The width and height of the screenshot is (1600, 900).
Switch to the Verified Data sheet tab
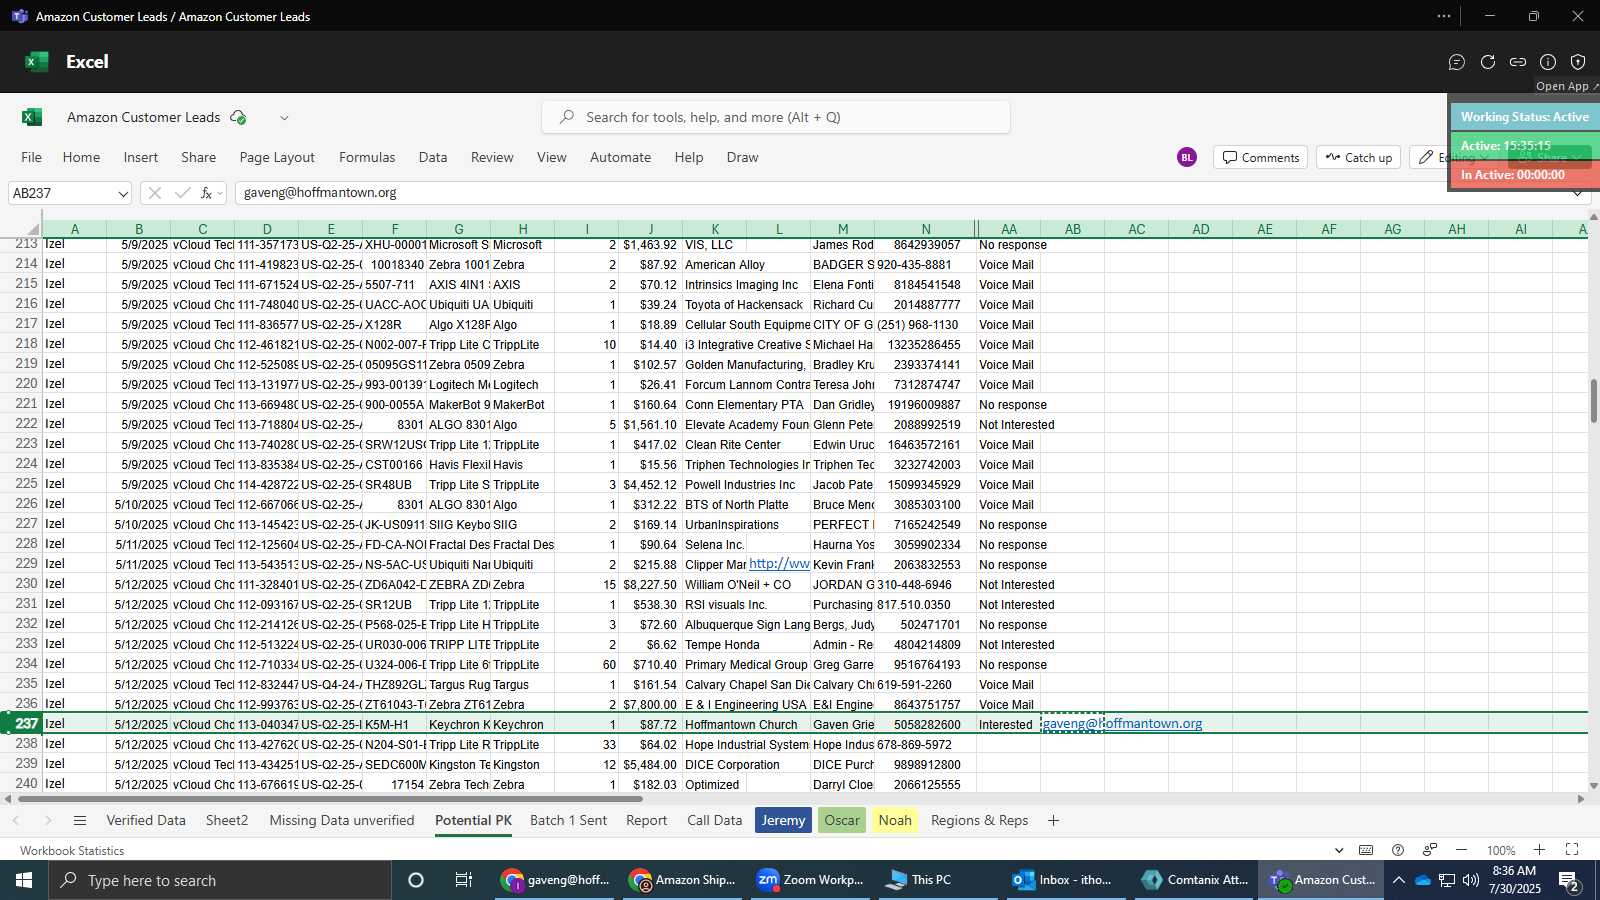coord(146,820)
